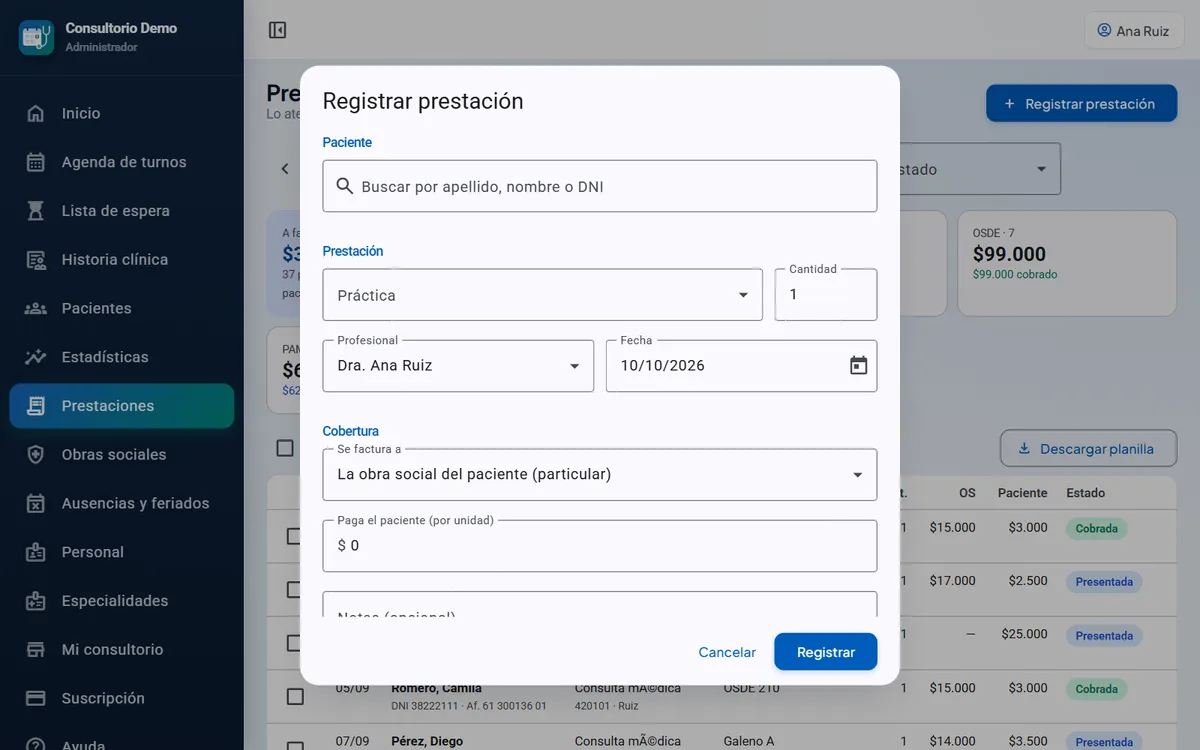Click the user avatar icon beside Ana Ruiz
1200x750 pixels.
[x=1104, y=31]
